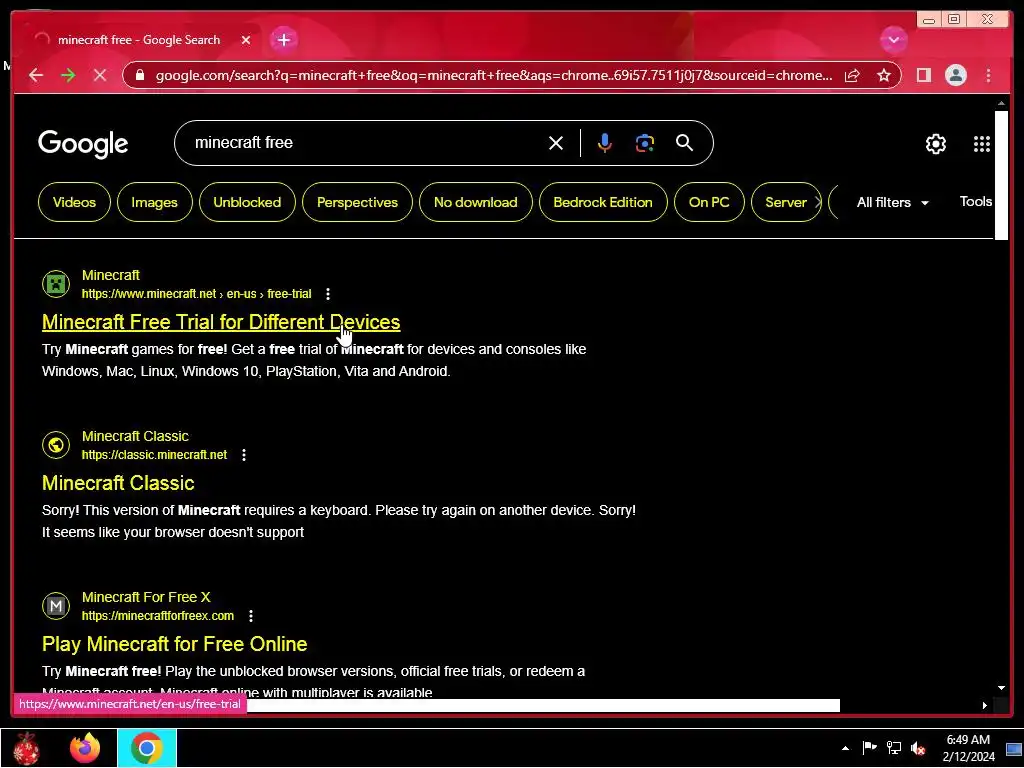This screenshot has width=1024, height=768.
Task: Filter results by Videos
Action: [x=74, y=202]
